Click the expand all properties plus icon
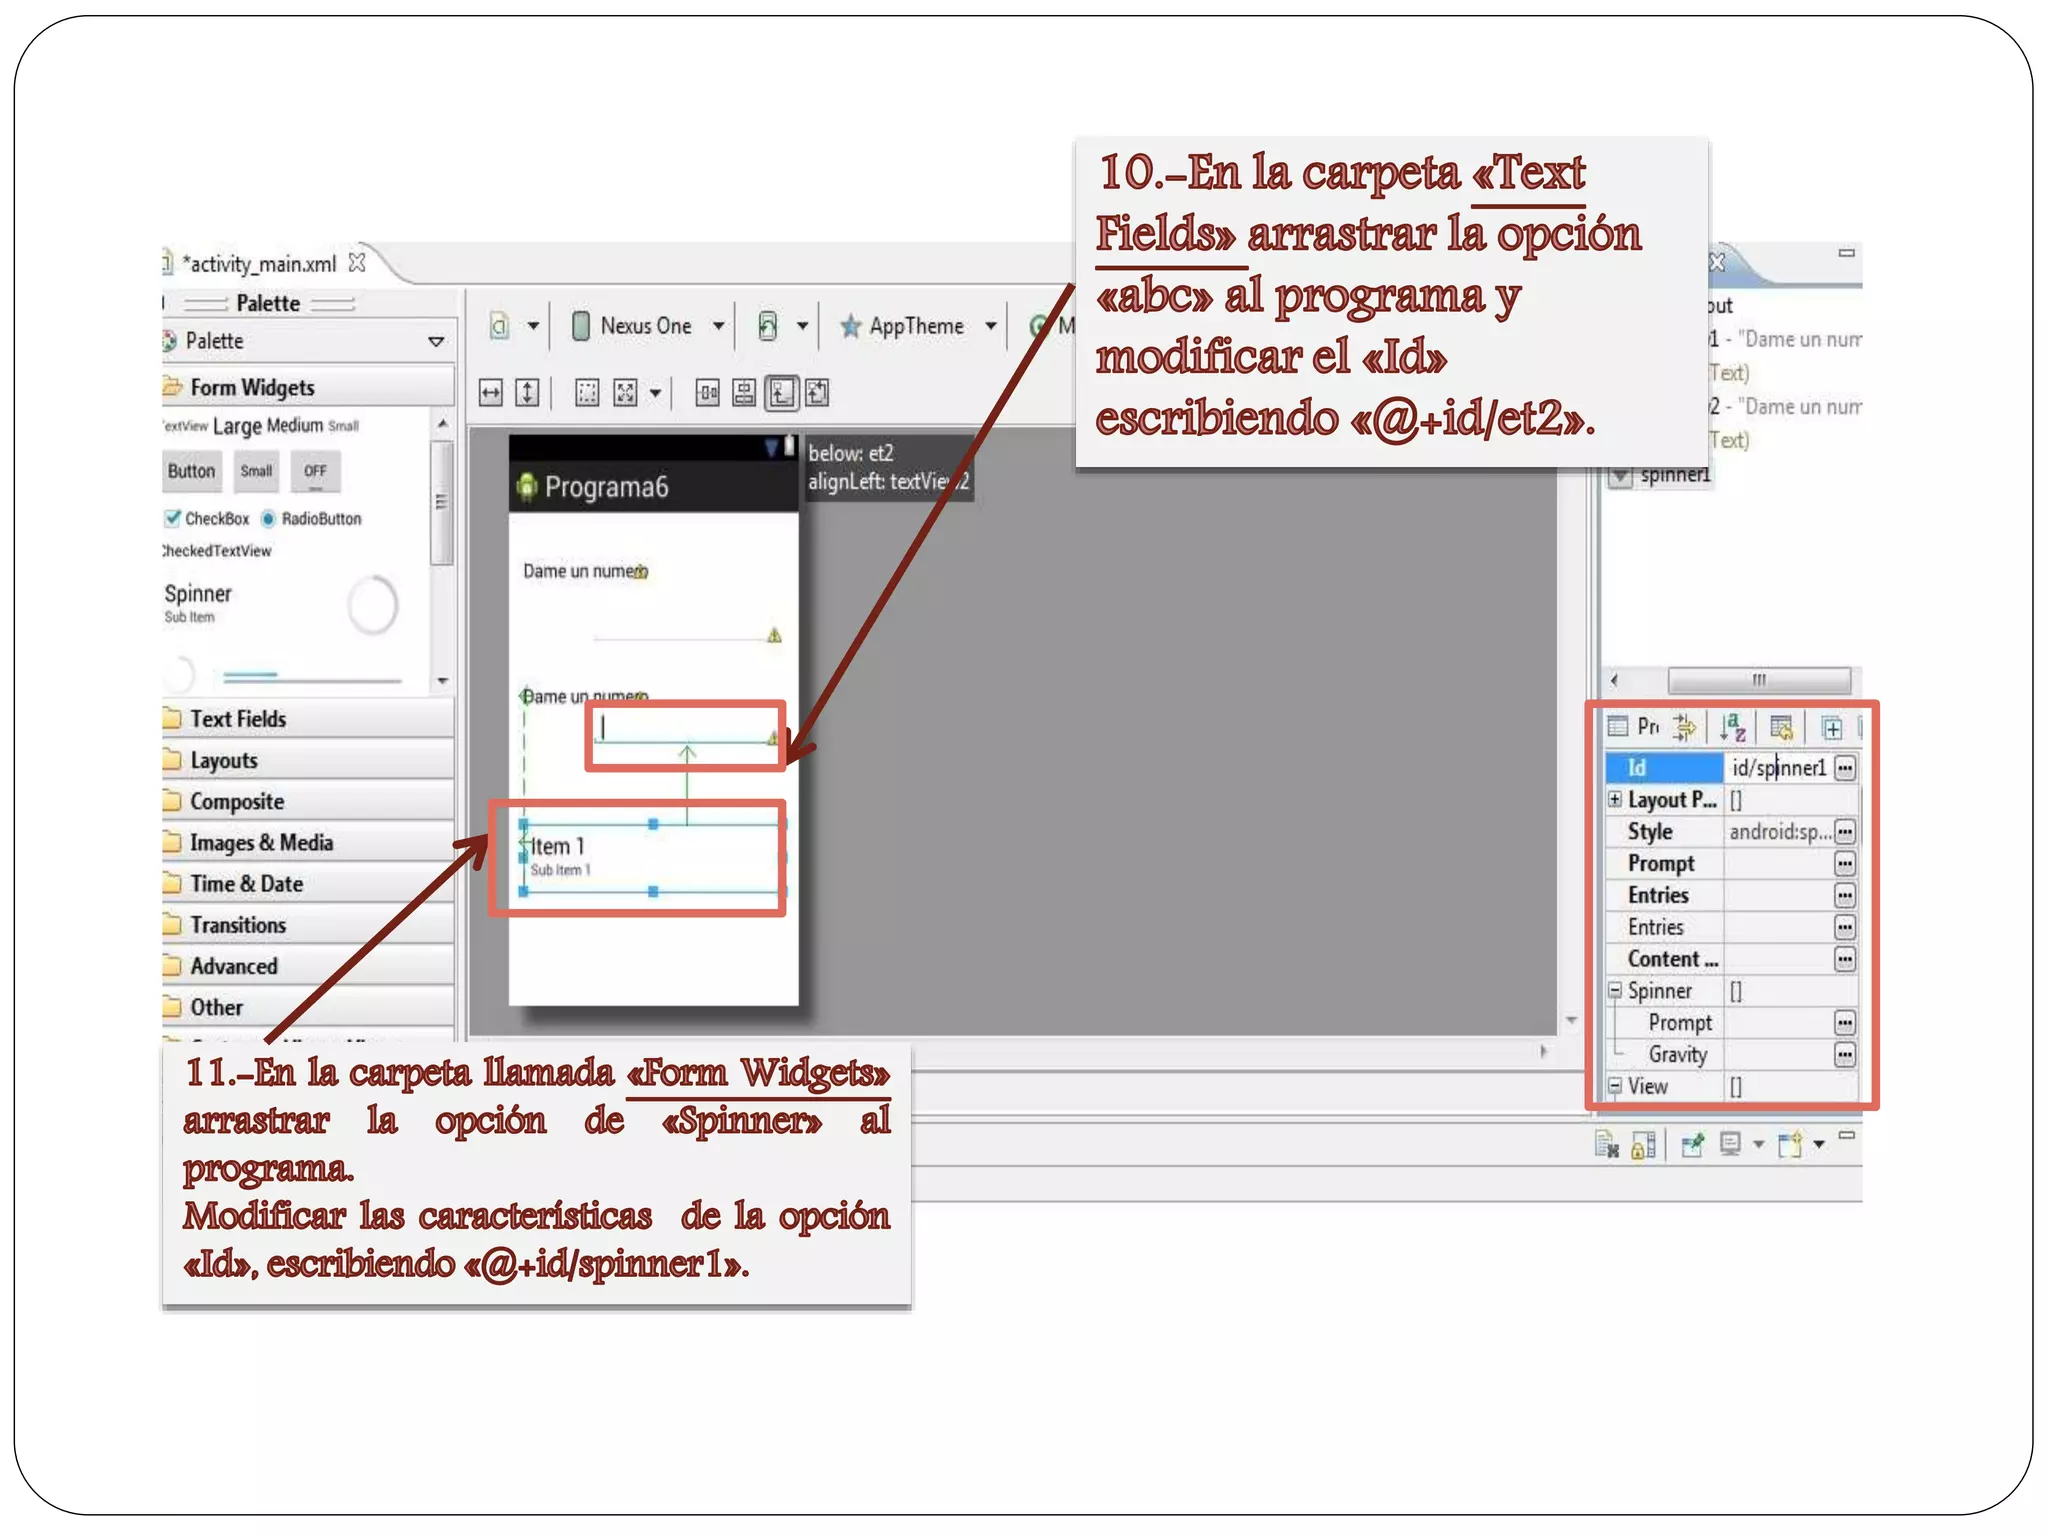This screenshot has width=2048, height=1536. 1831,728
